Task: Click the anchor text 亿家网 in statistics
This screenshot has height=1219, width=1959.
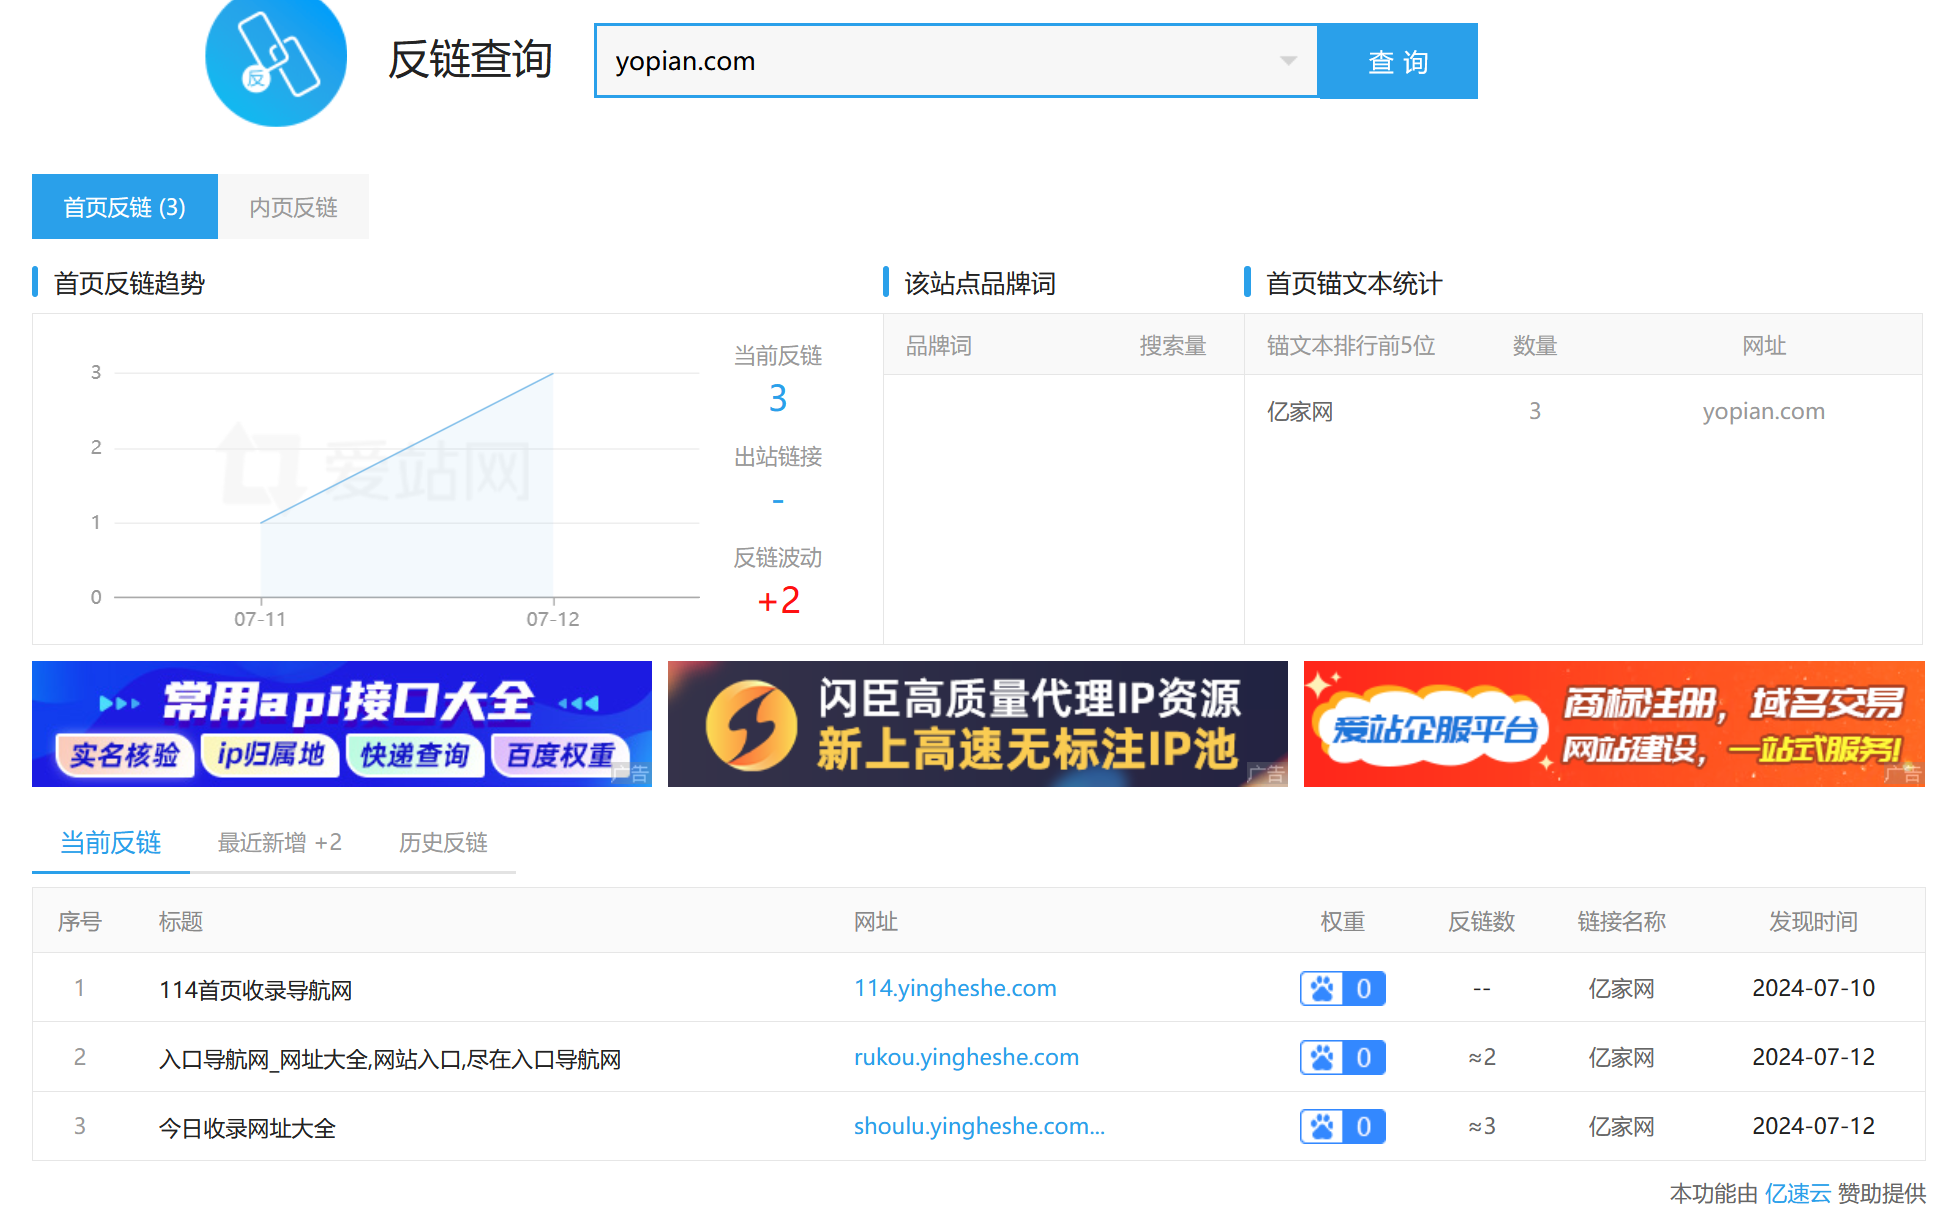Action: (x=1300, y=411)
